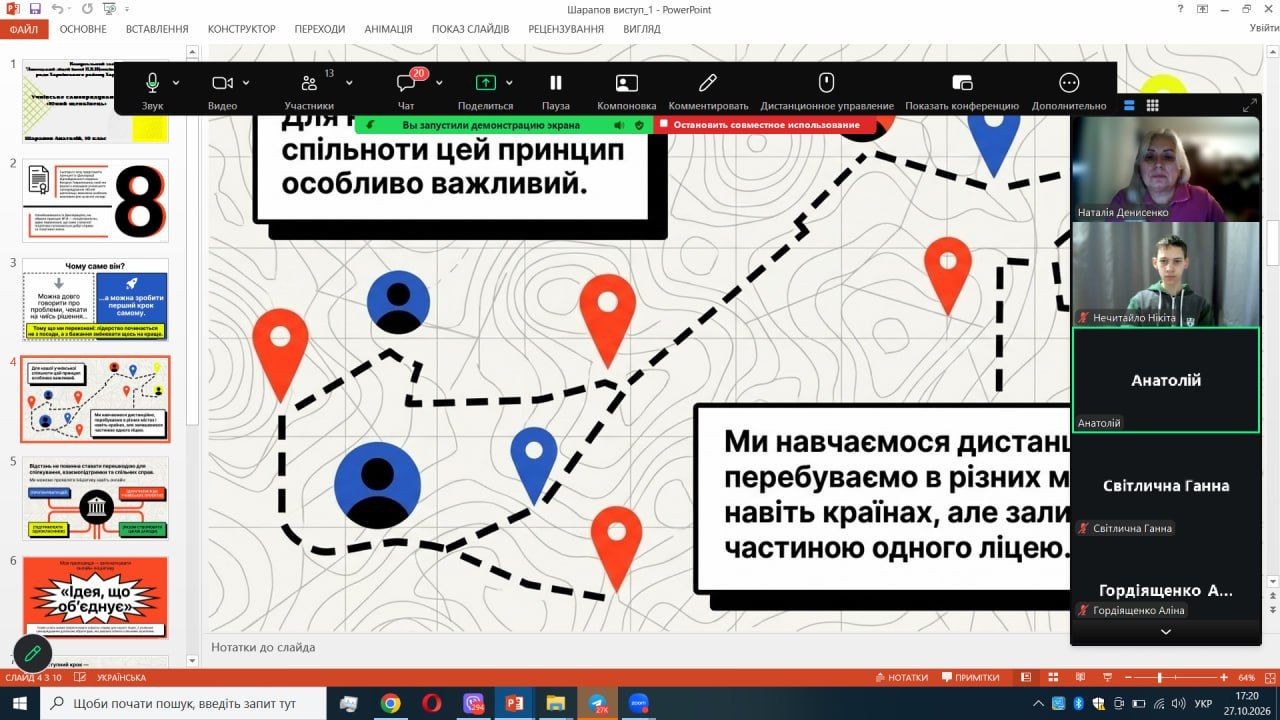
Task: Open the АНІМАЦІЯ ribbon tab
Action: pos(388,29)
